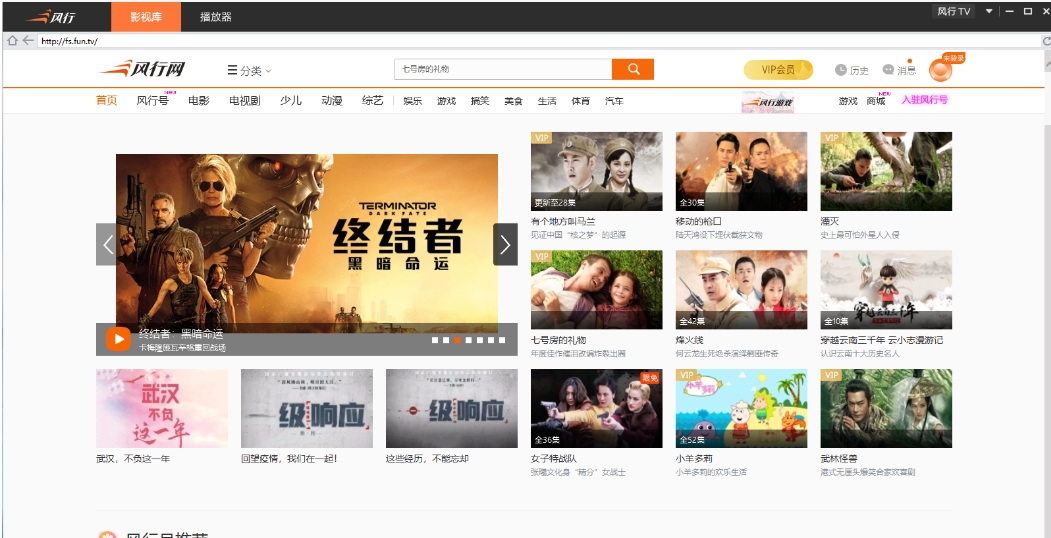The width and height of the screenshot is (1051, 538).
Task: Open the 商城 link
Action: 875,101
